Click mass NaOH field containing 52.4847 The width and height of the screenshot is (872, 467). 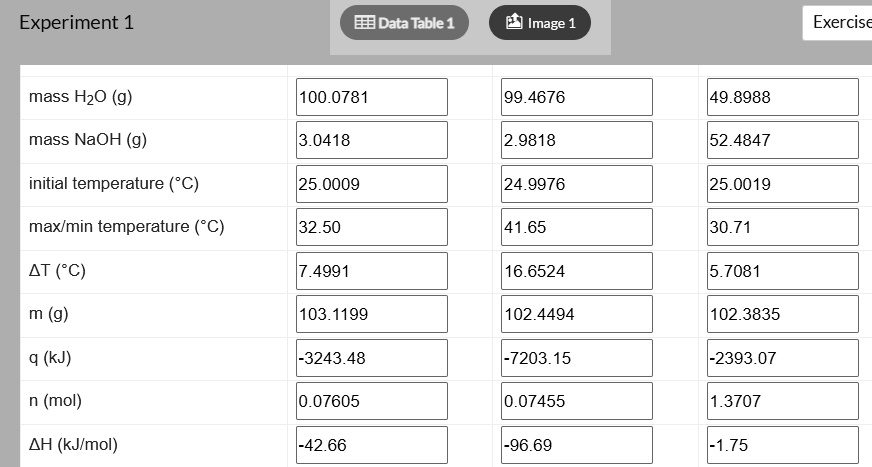tap(782, 140)
